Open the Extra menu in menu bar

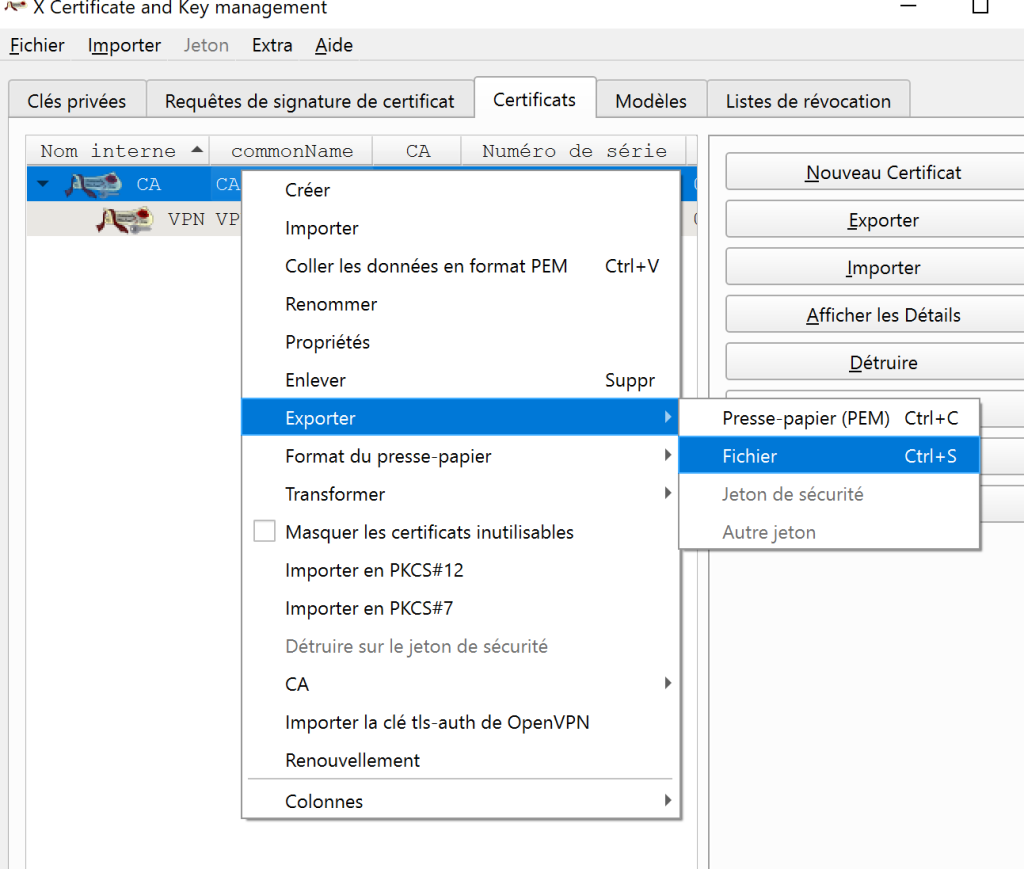[272, 45]
